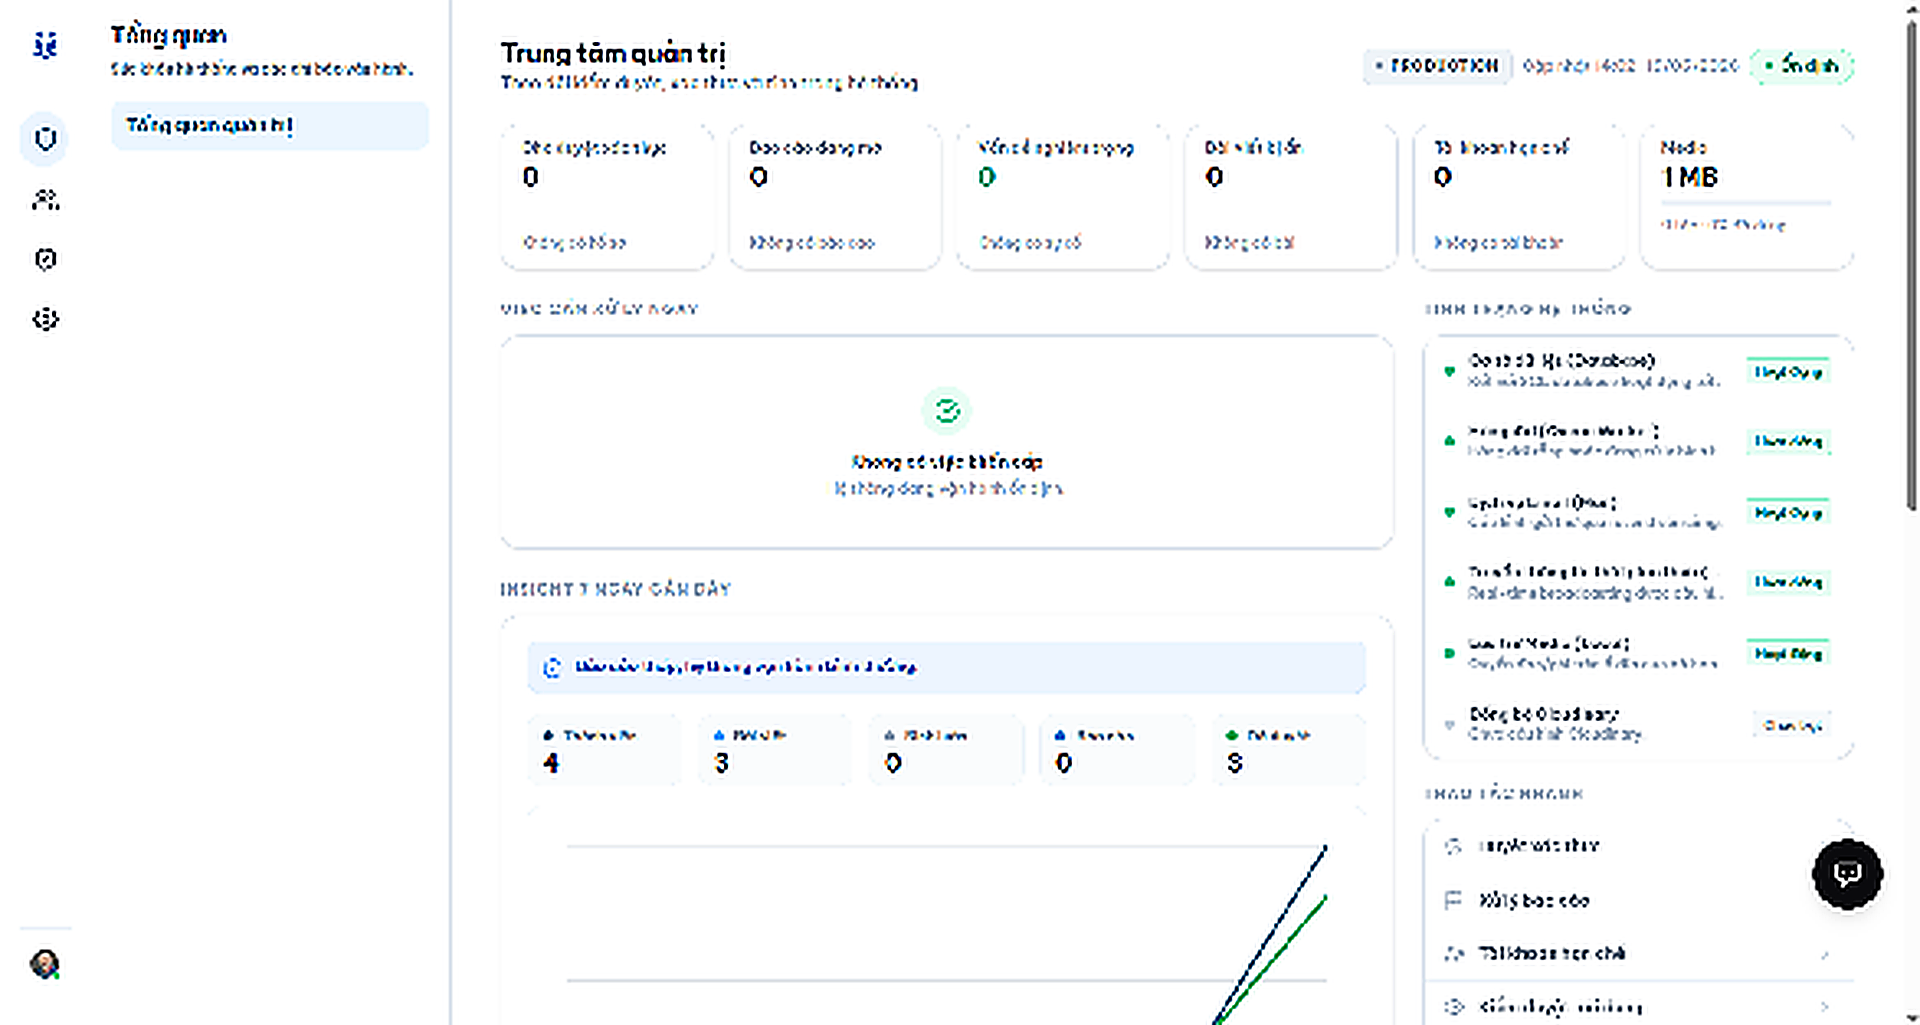The width and height of the screenshot is (1920, 1025).
Task: Click the gear icon in last quick action
Action: [1454, 1006]
